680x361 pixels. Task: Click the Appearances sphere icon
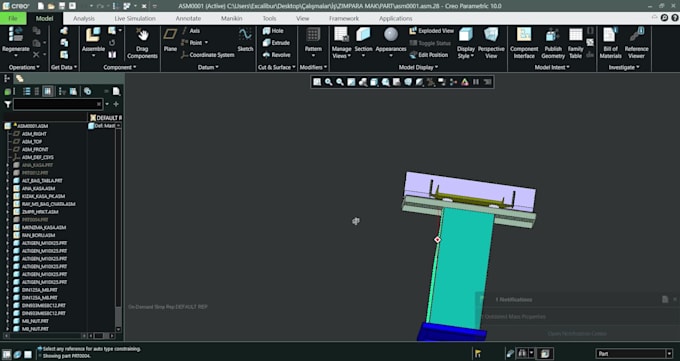click(x=391, y=35)
